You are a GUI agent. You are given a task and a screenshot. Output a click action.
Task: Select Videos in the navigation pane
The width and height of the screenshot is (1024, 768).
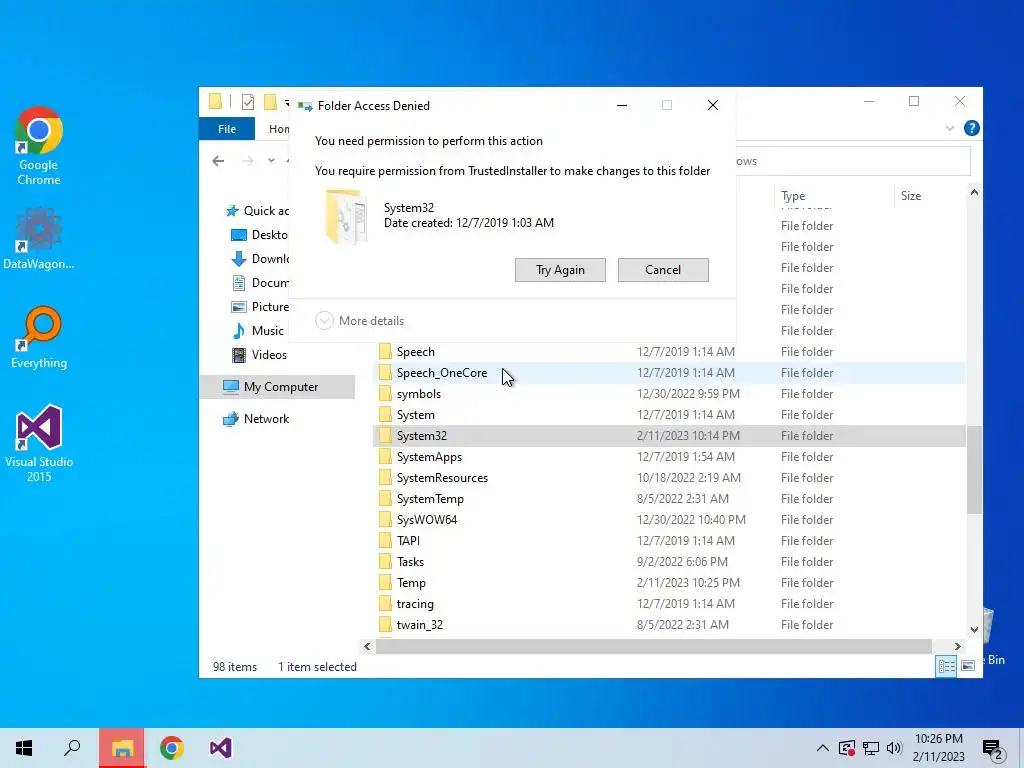pyautogui.click(x=260, y=355)
